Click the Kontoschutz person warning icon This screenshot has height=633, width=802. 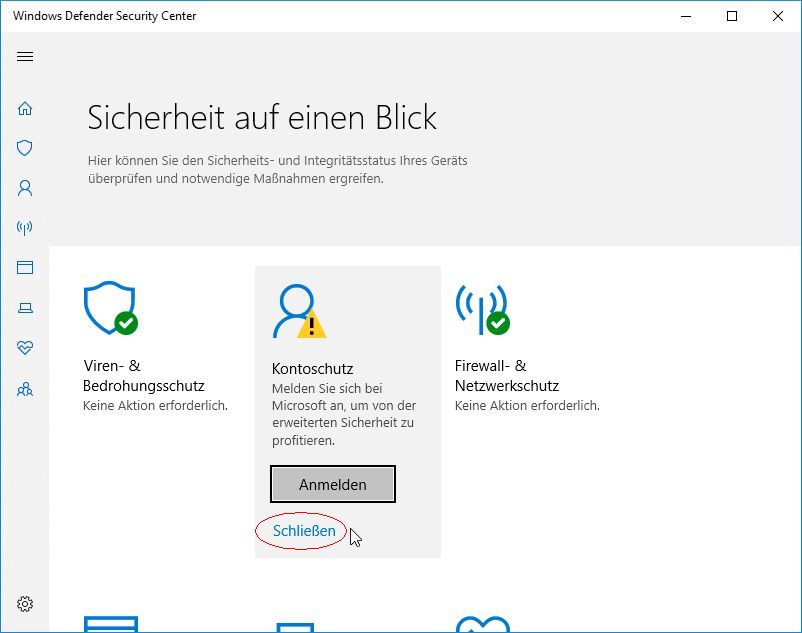pos(299,311)
